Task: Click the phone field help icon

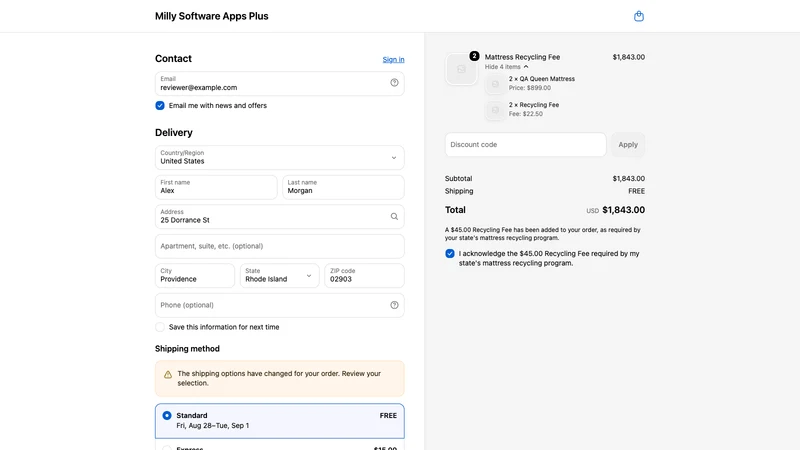Action: 394,305
